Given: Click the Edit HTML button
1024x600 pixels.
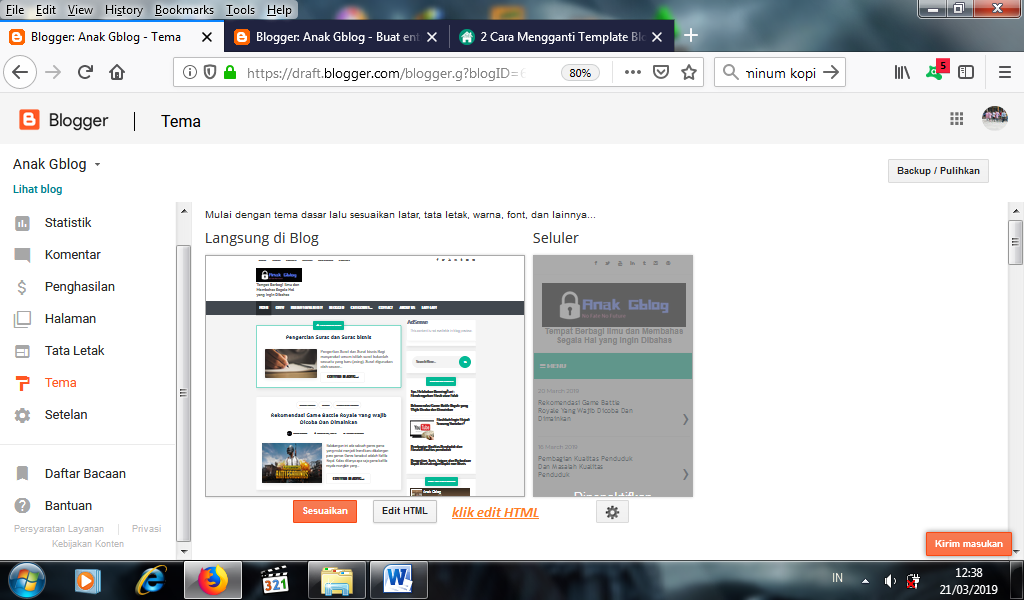Looking at the screenshot, I should [404, 511].
